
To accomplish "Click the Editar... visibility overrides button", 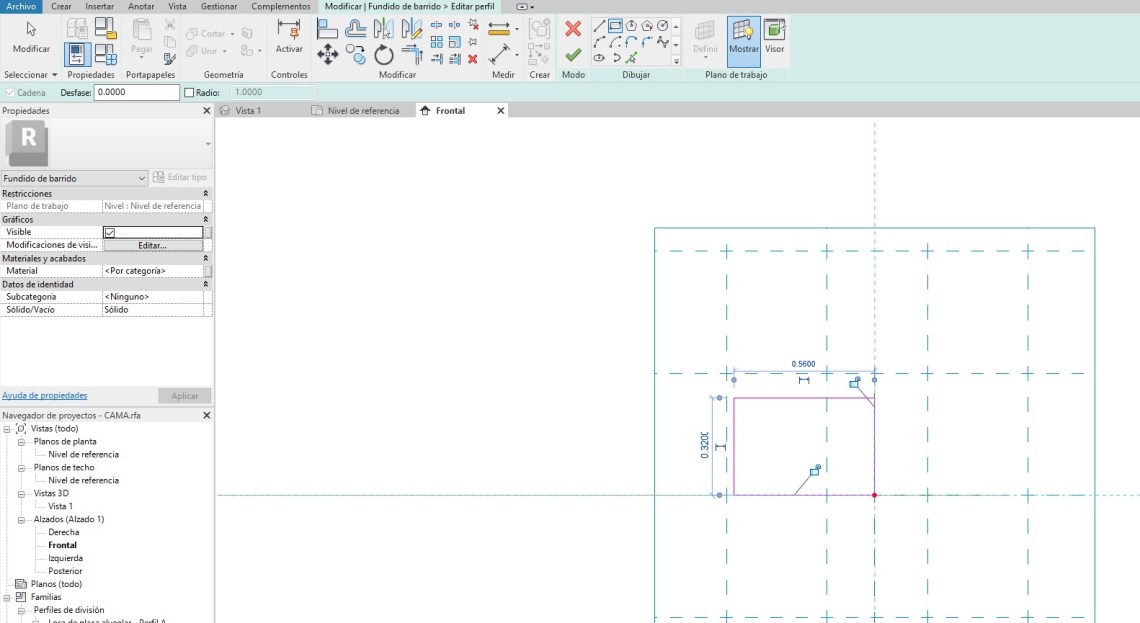I will [152, 245].
